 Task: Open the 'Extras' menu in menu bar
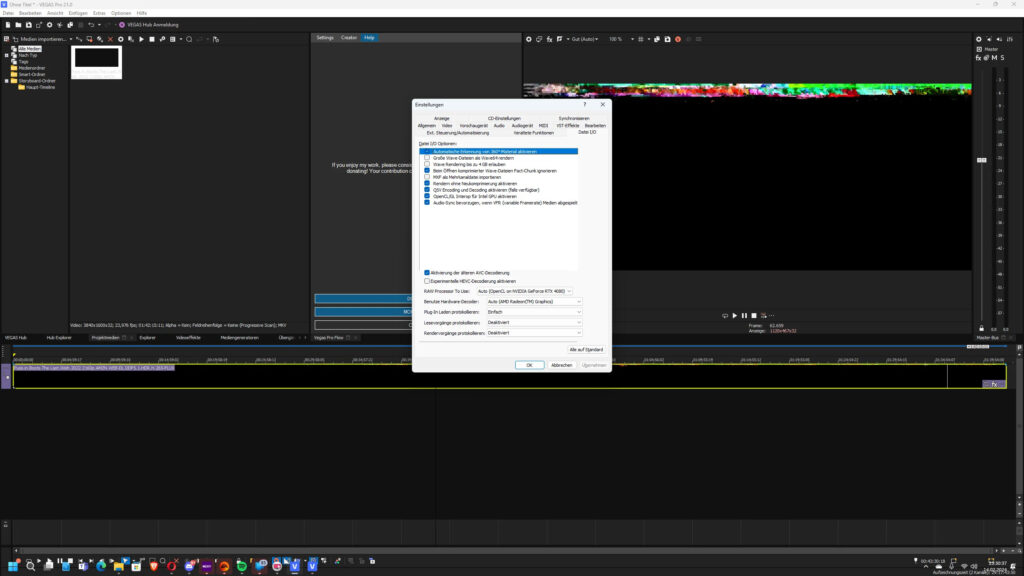99,13
